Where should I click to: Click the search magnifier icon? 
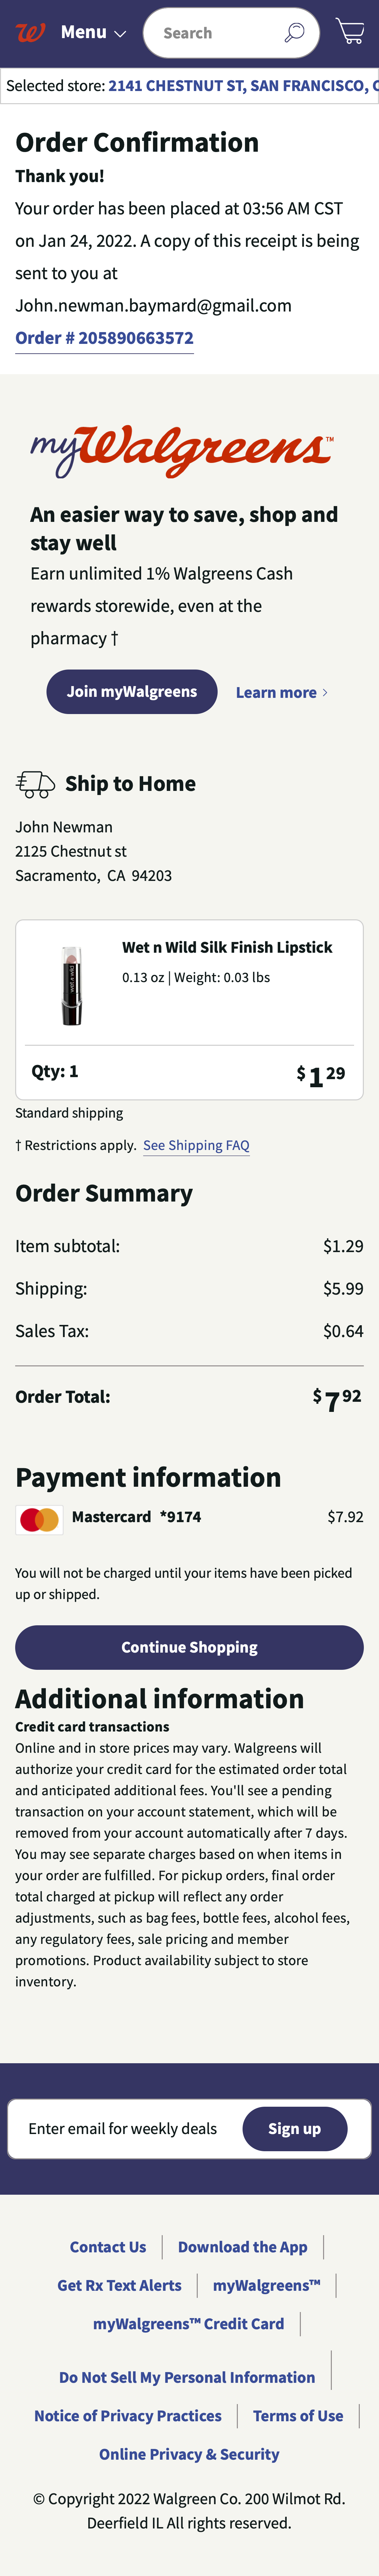click(x=293, y=32)
